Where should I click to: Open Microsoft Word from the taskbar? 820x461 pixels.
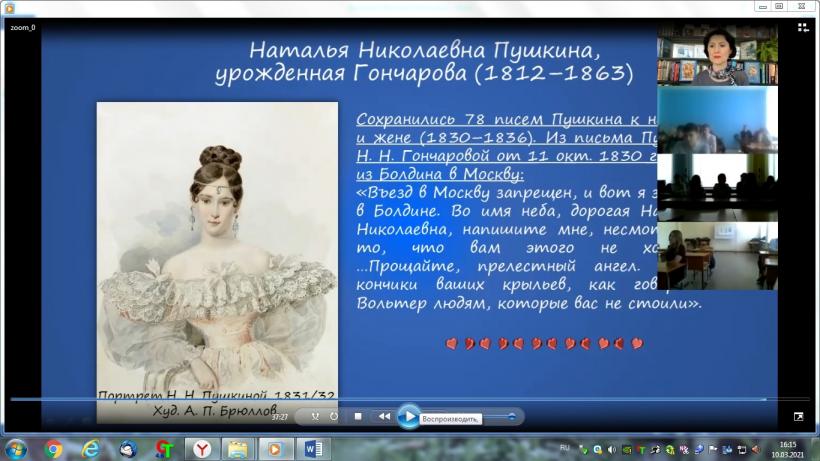[313, 449]
